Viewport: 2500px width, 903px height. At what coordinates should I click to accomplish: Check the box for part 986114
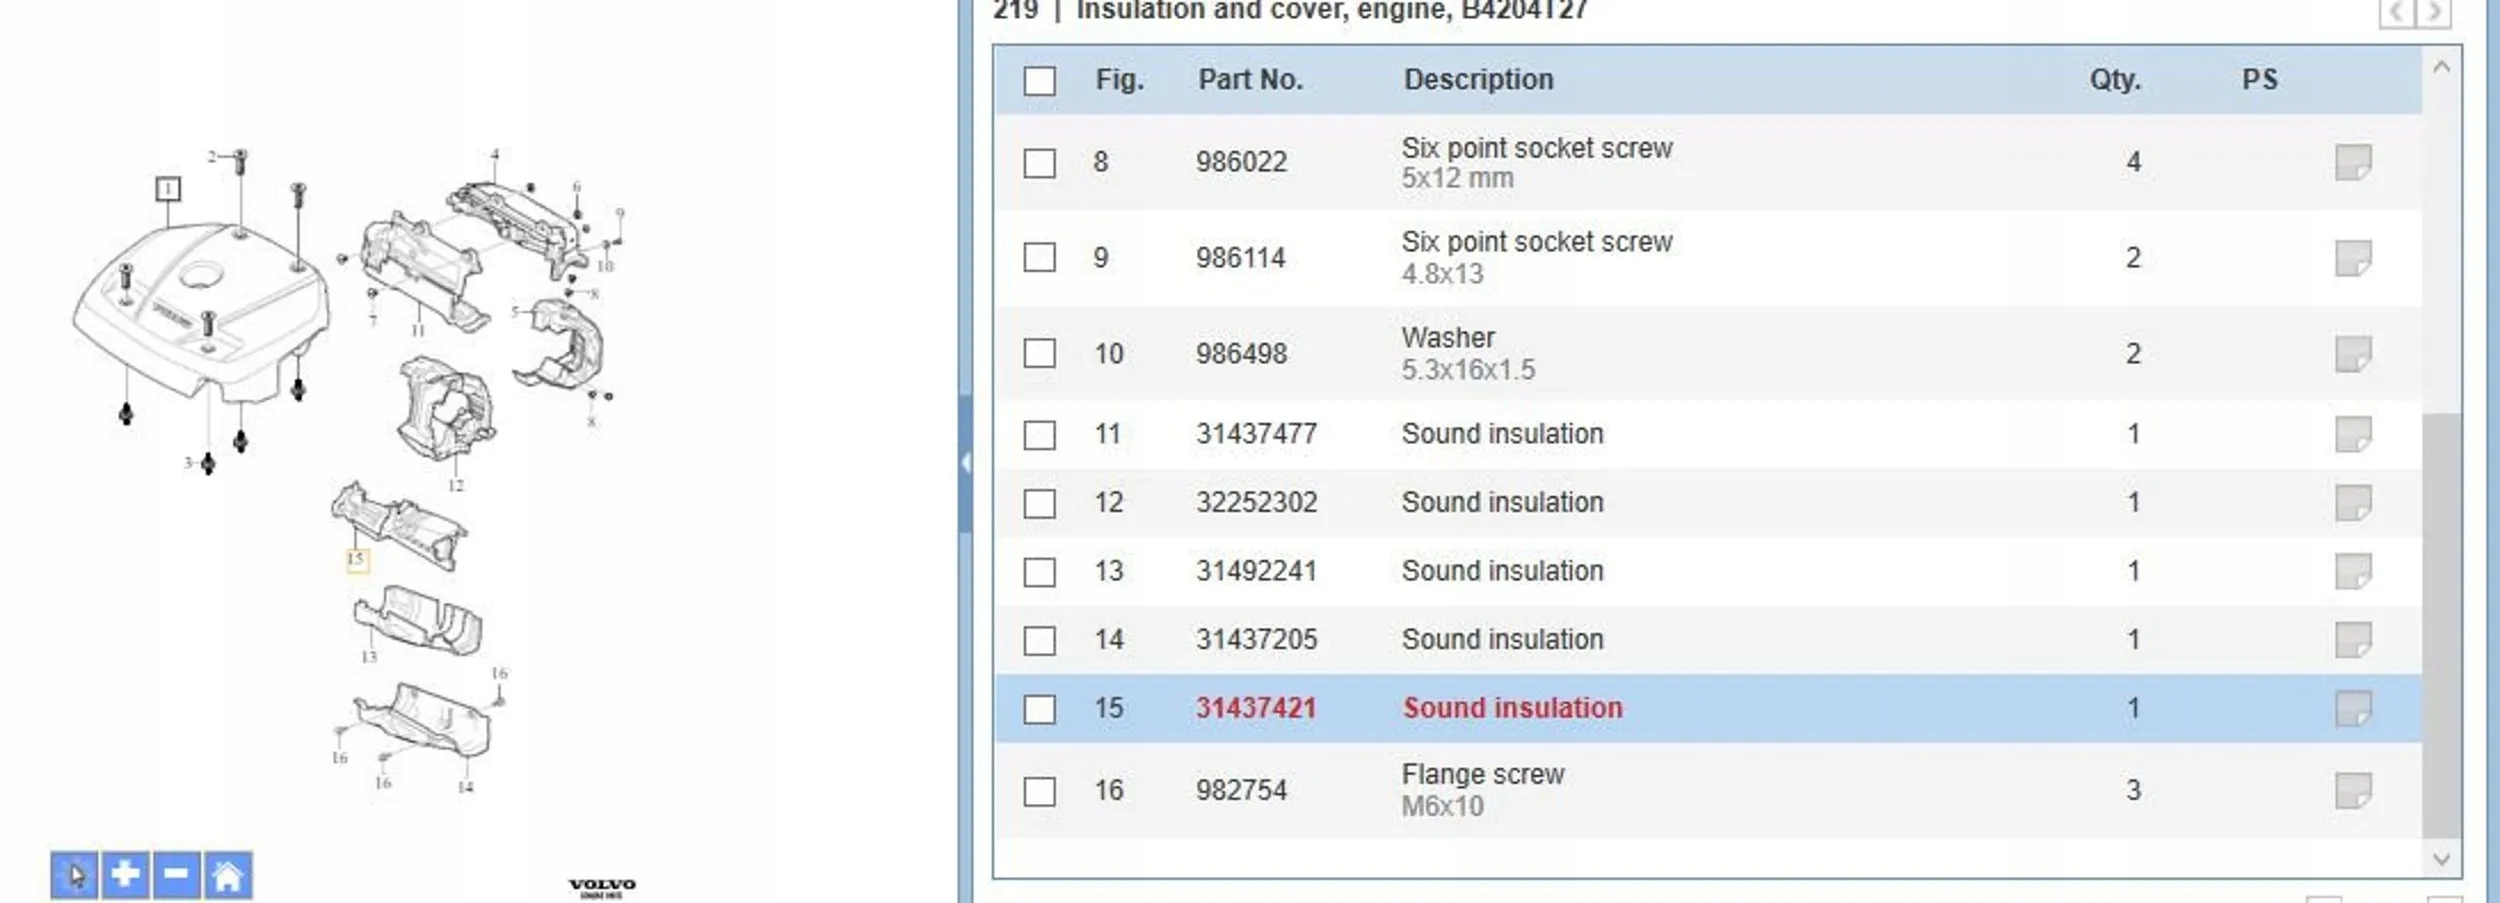point(1039,258)
